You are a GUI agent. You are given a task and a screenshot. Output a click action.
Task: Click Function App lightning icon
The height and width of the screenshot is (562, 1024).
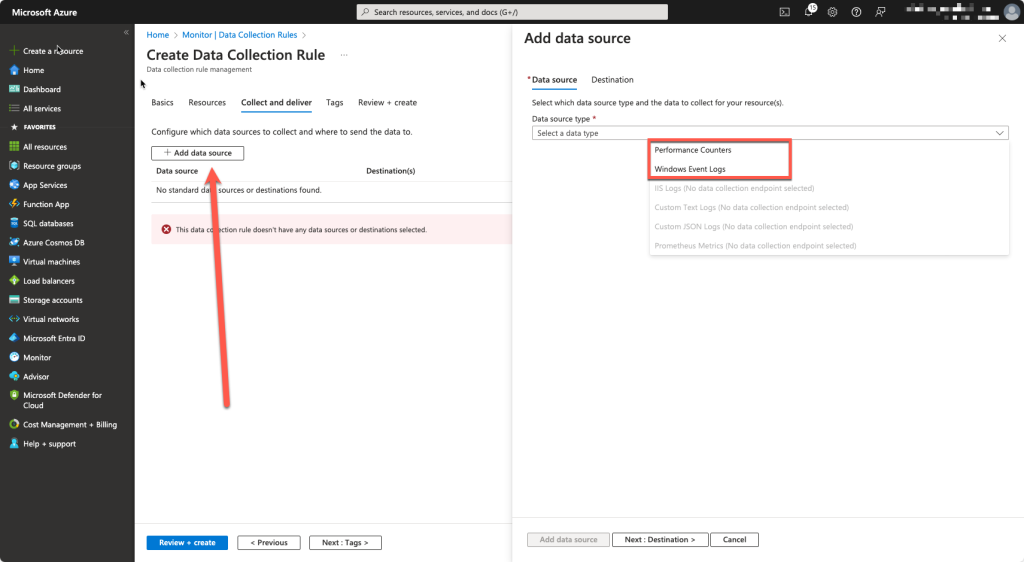coord(14,204)
